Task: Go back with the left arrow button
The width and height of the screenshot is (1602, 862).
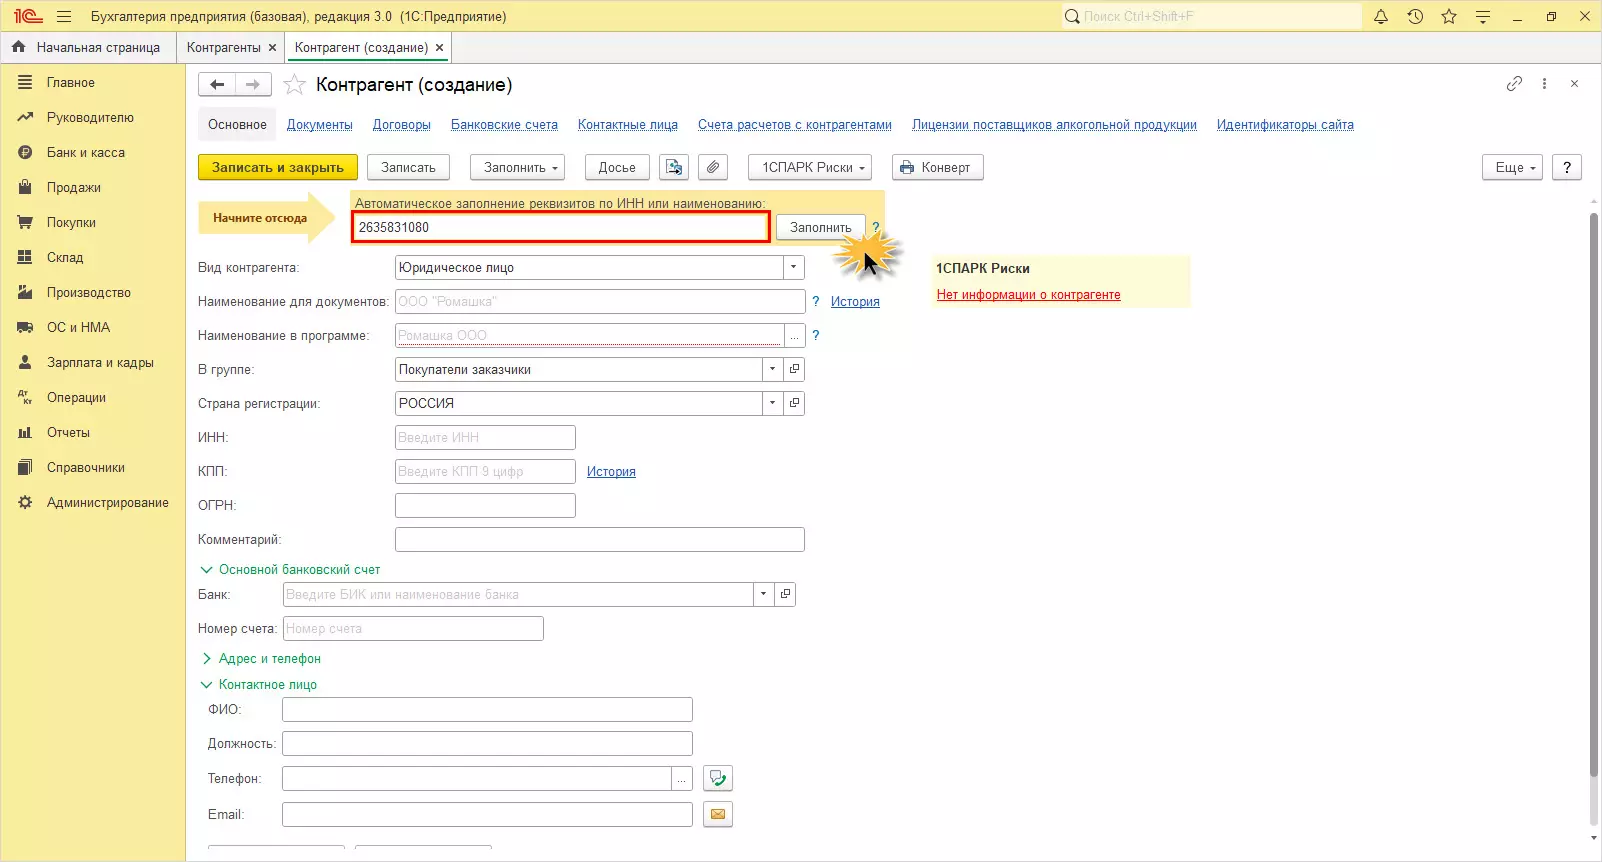Action: point(217,85)
